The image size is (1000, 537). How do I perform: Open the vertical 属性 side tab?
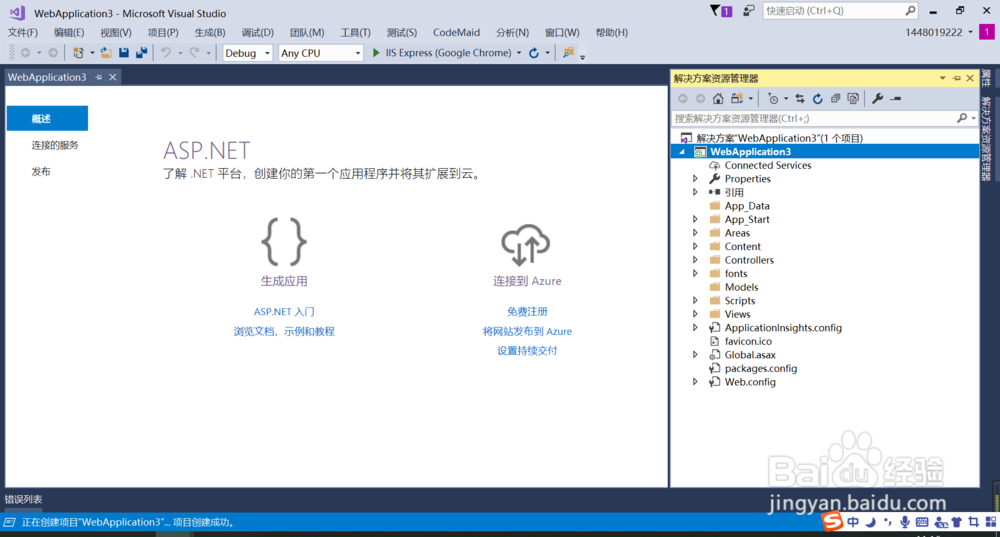point(986,79)
